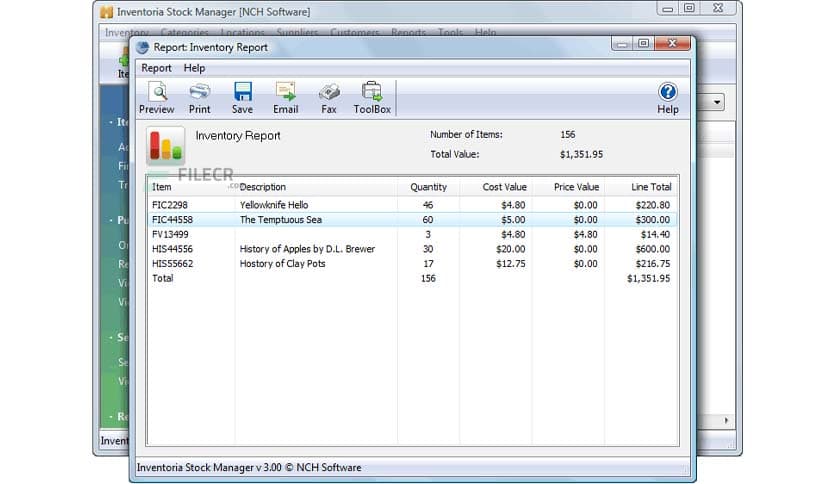Click the Description column header

[263, 187]
